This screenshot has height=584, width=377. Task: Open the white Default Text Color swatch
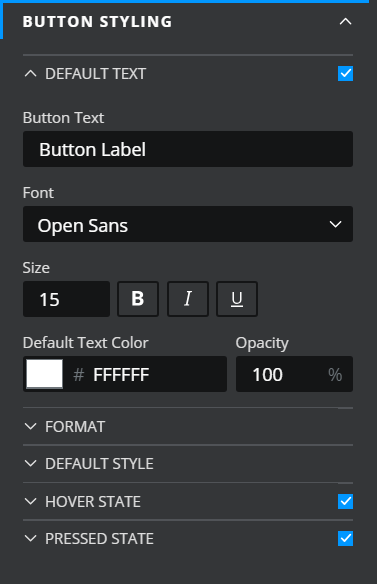pos(44,374)
